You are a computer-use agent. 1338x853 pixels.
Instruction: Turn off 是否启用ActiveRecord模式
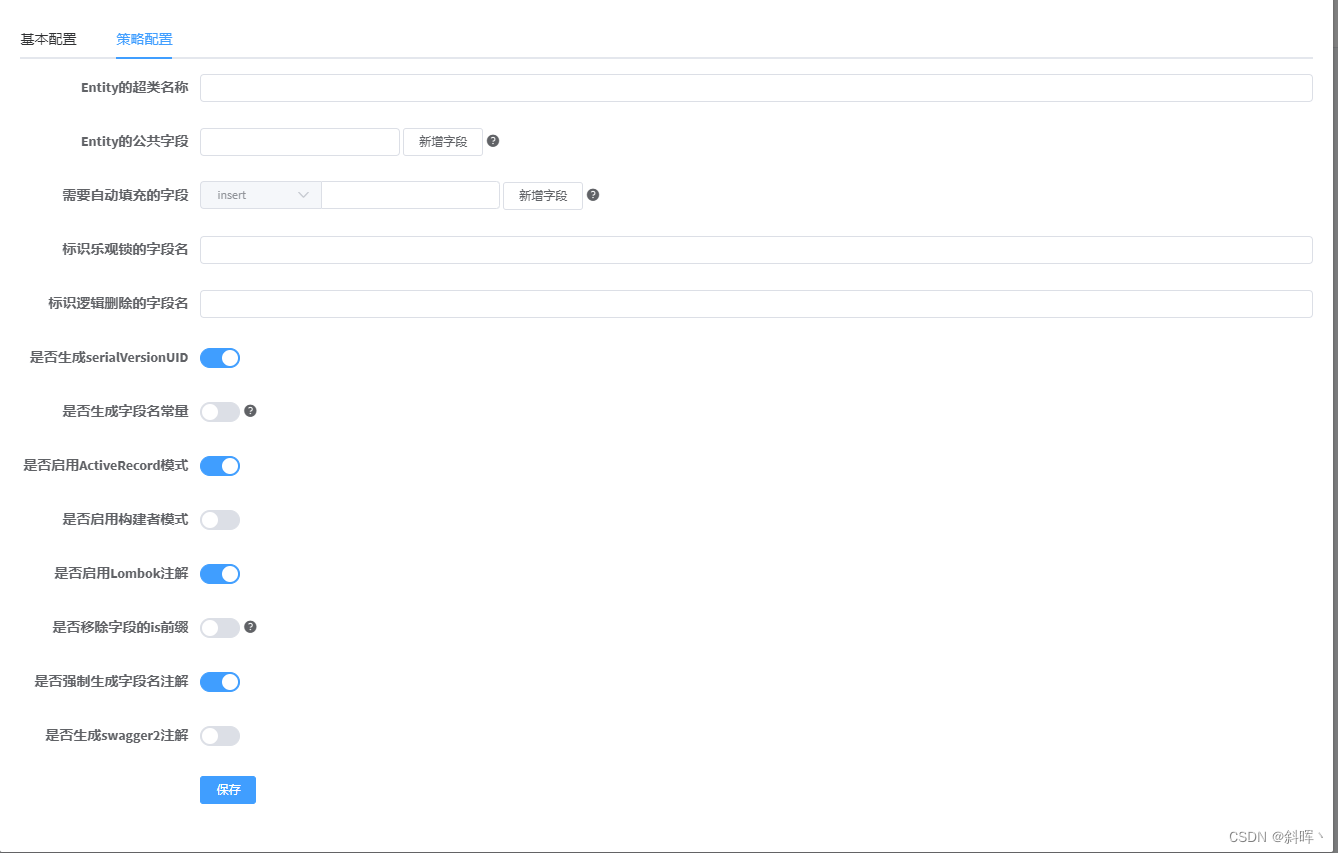point(219,465)
